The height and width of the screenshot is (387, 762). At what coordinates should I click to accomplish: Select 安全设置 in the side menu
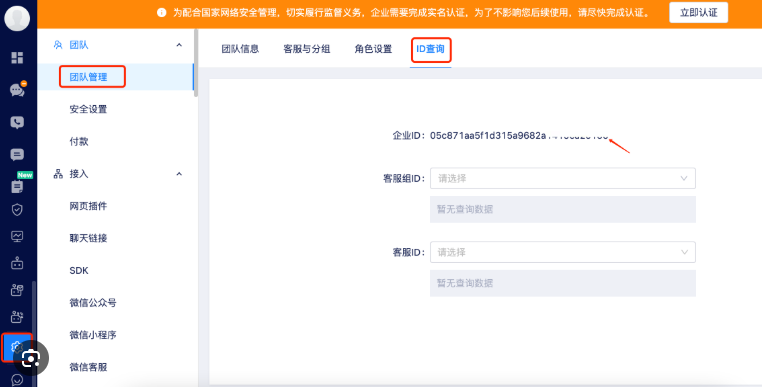point(88,109)
